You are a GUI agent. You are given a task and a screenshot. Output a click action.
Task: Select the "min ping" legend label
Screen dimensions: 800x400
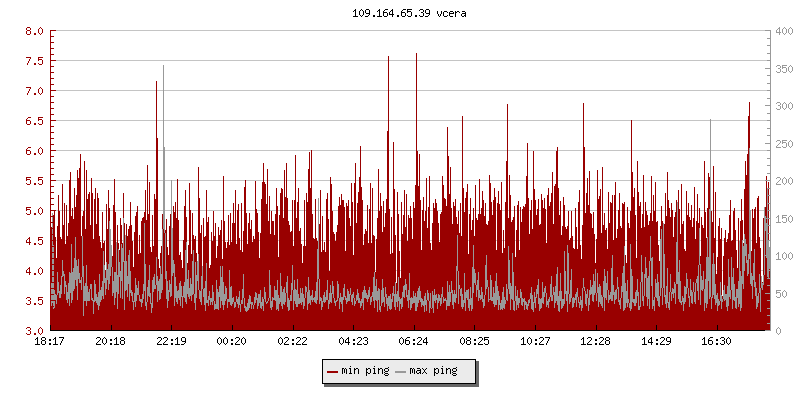(365, 372)
